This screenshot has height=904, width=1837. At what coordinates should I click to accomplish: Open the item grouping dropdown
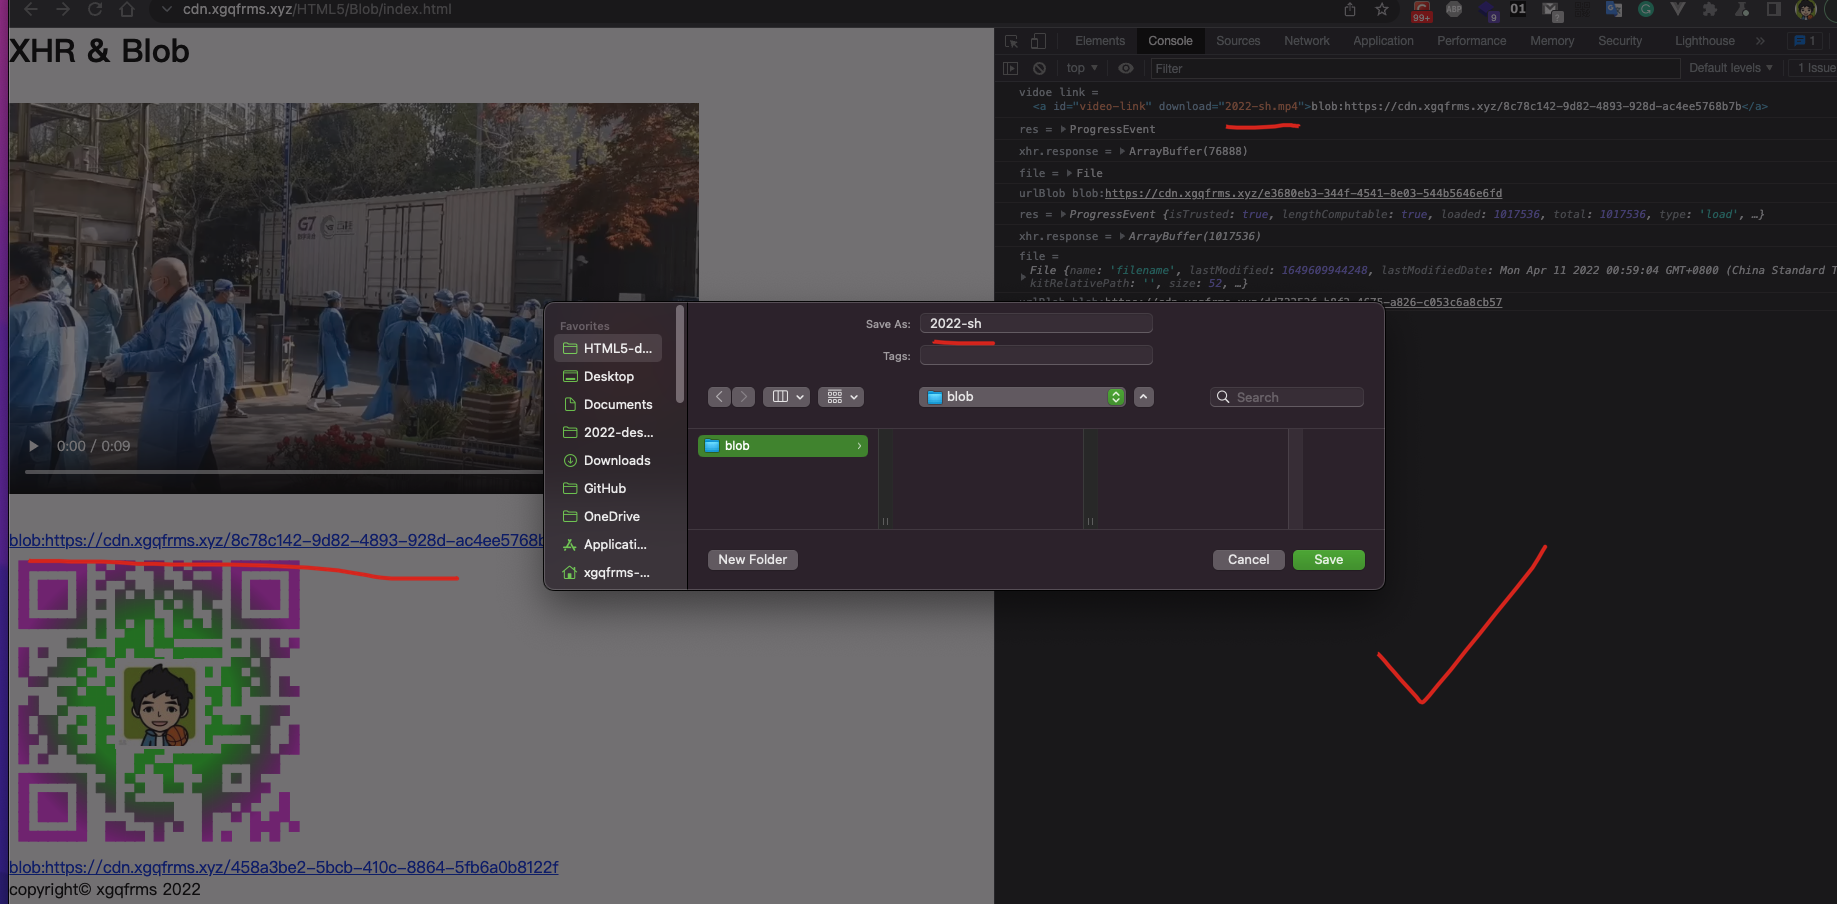(841, 397)
